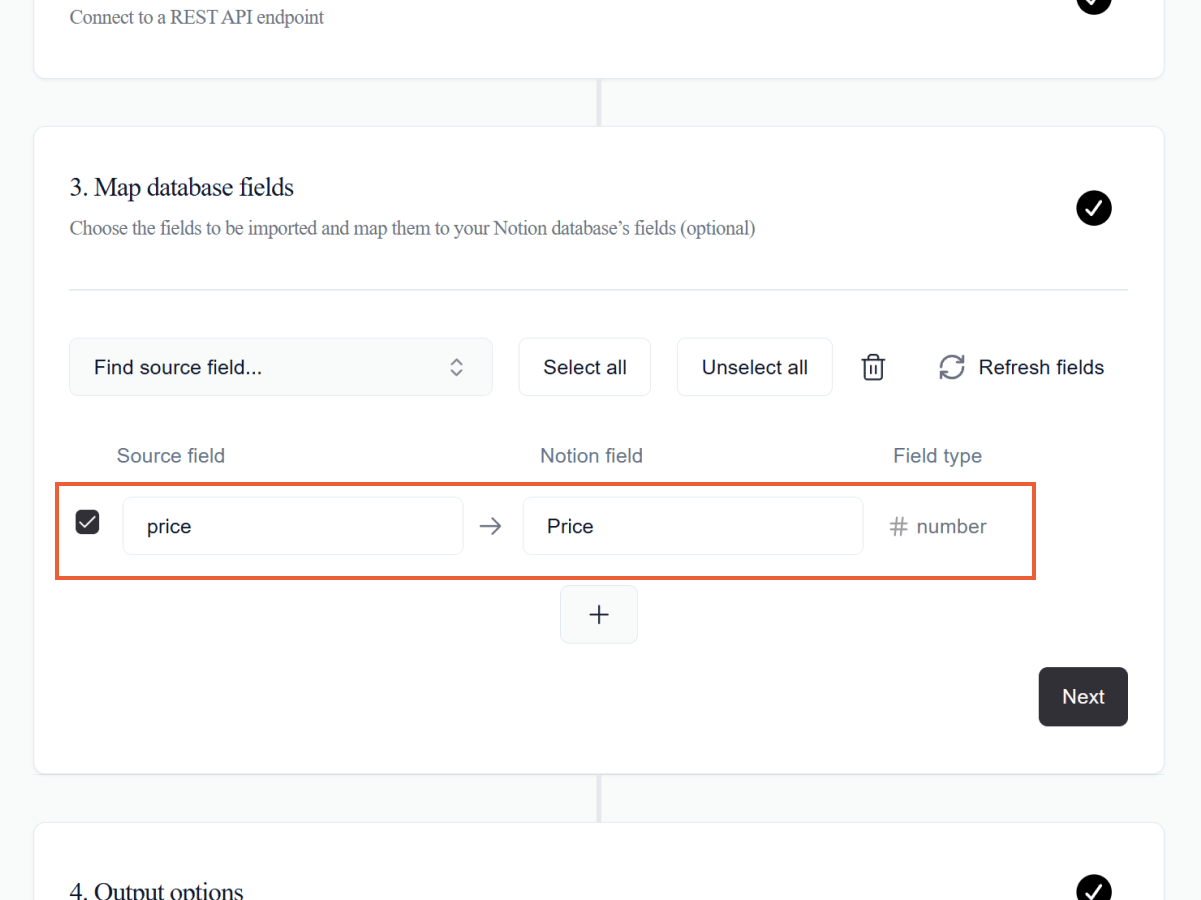Click Connect to a REST API endpoint text

click(x=197, y=17)
